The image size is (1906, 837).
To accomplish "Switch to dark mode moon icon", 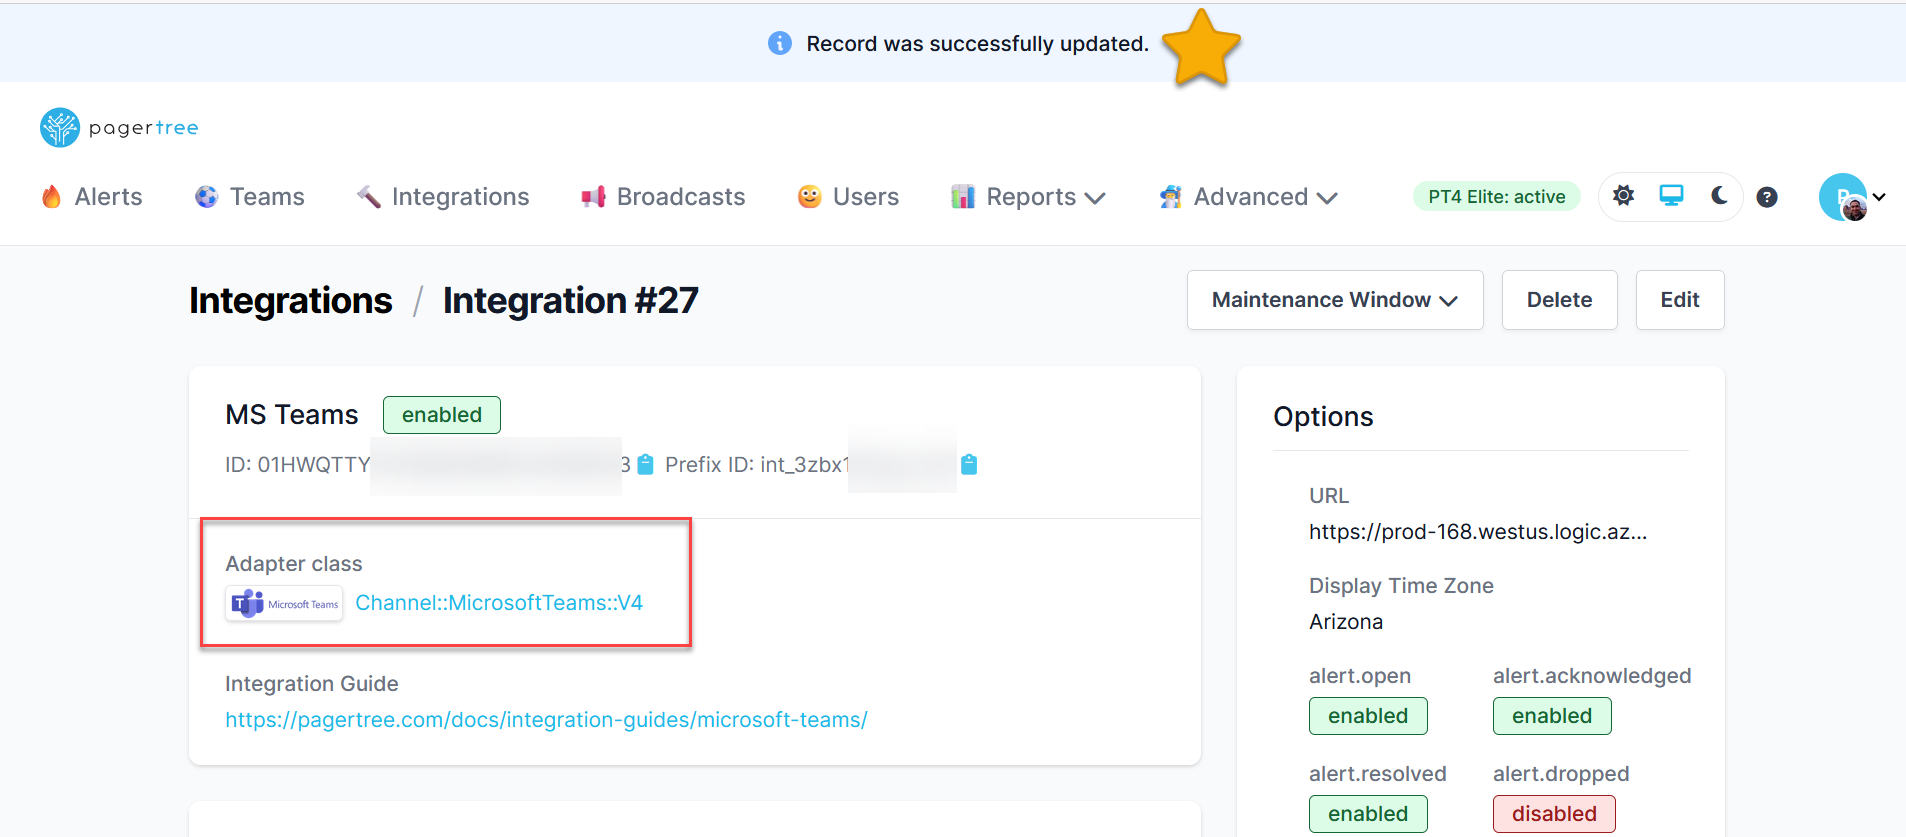I will (1719, 196).
